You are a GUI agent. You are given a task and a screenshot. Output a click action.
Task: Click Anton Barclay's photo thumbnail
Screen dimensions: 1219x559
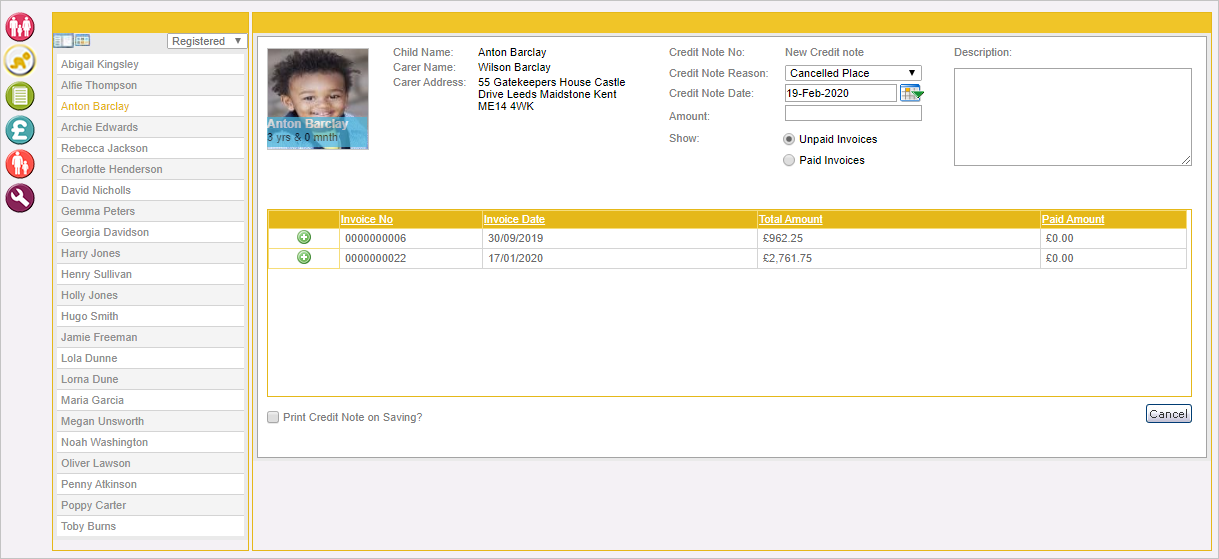318,99
